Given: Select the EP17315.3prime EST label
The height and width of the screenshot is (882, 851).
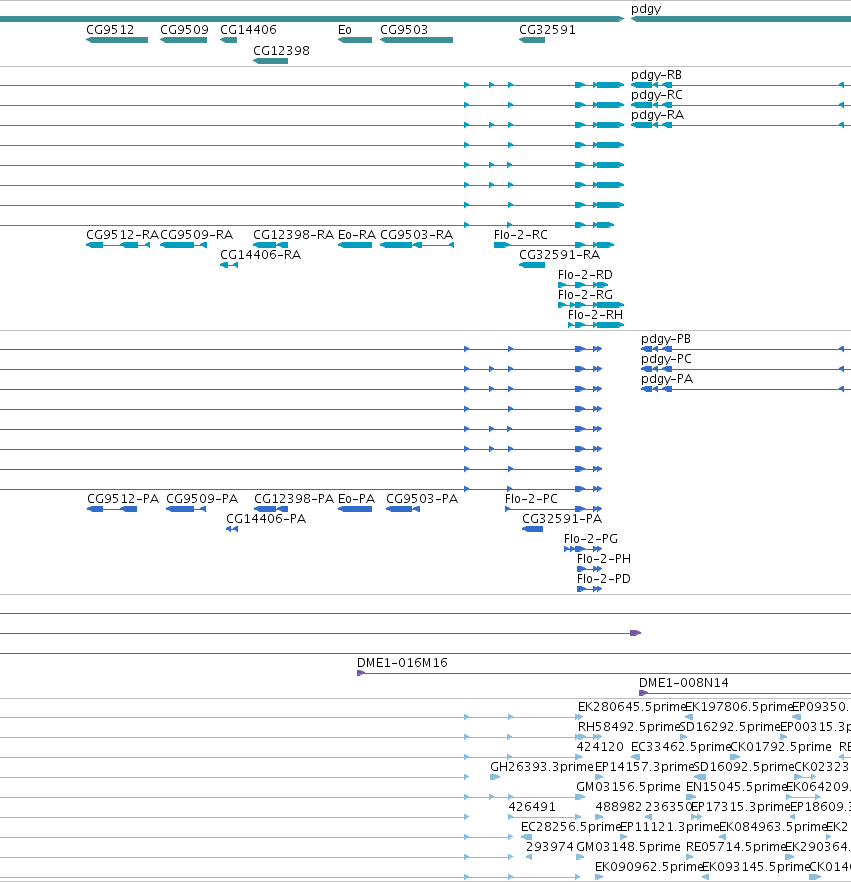Looking at the screenshot, I should [740, 807].
